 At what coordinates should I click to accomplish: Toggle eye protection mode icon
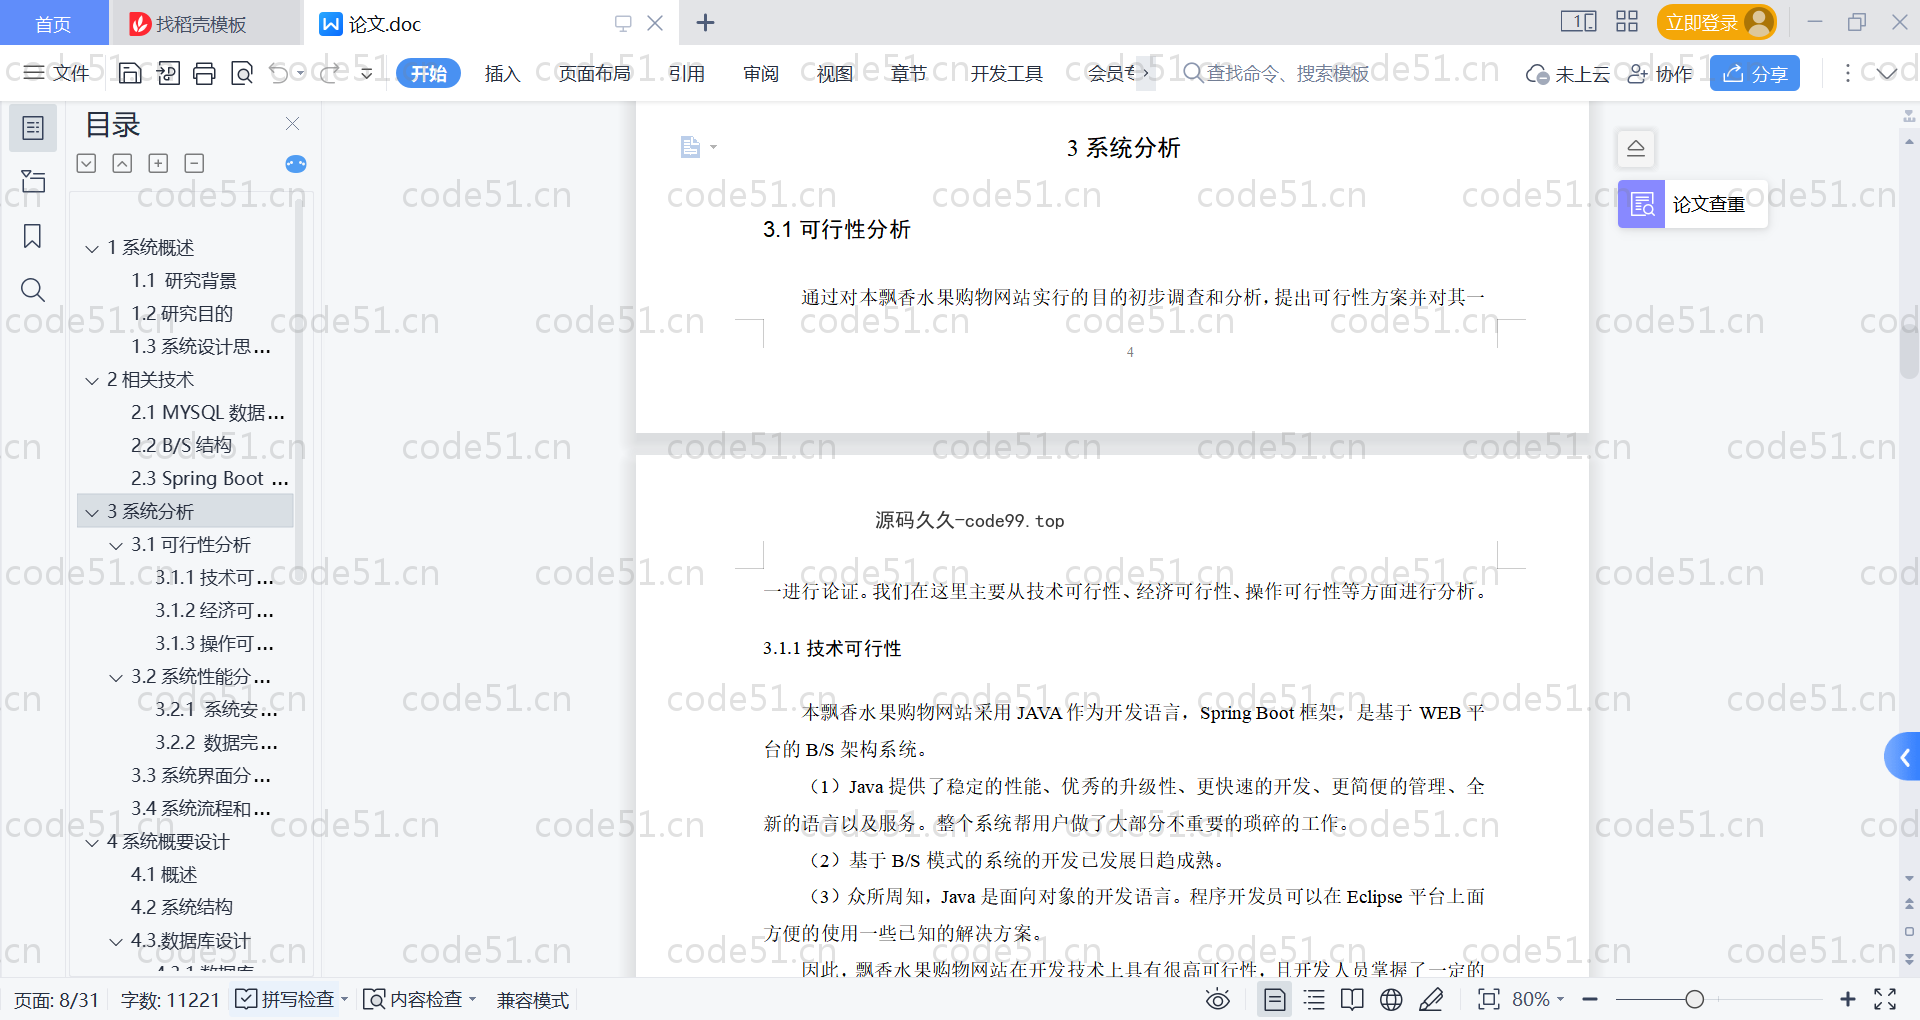coord(1218,999)
